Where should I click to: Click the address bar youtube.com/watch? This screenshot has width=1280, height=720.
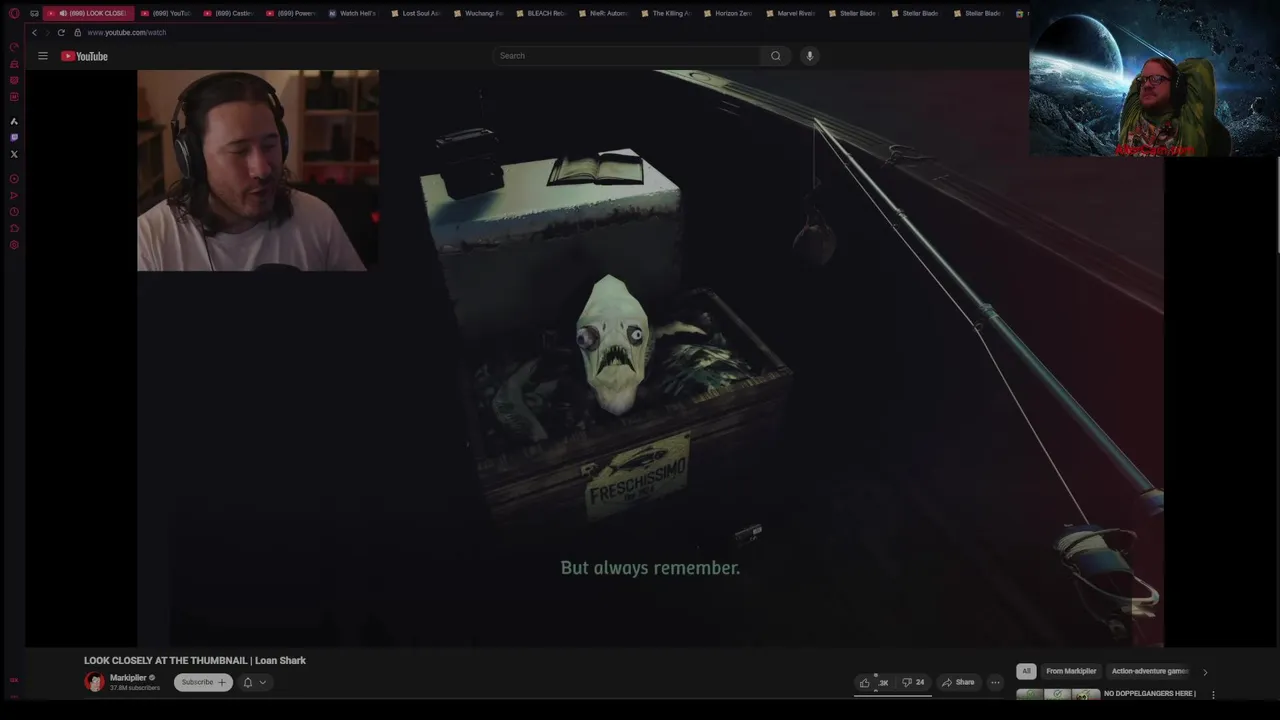click(127, 32)
